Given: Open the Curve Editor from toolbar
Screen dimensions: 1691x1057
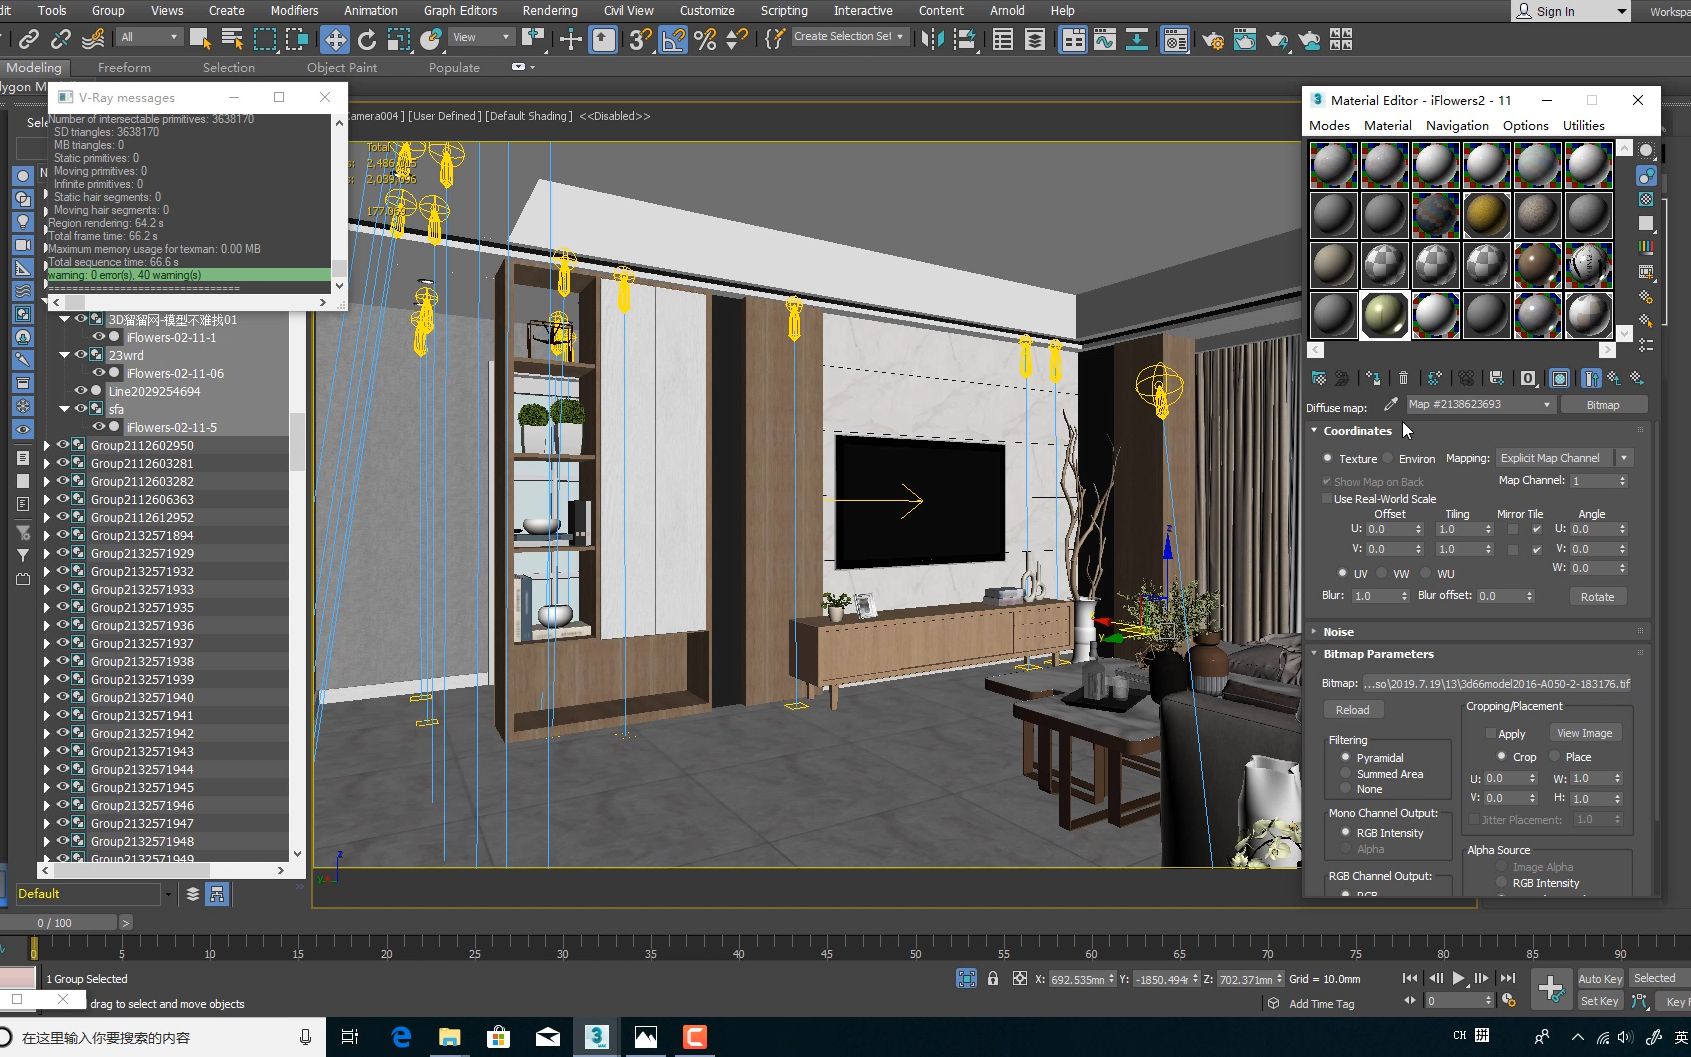Looking at the screenshot, I should pos(1104,39).
